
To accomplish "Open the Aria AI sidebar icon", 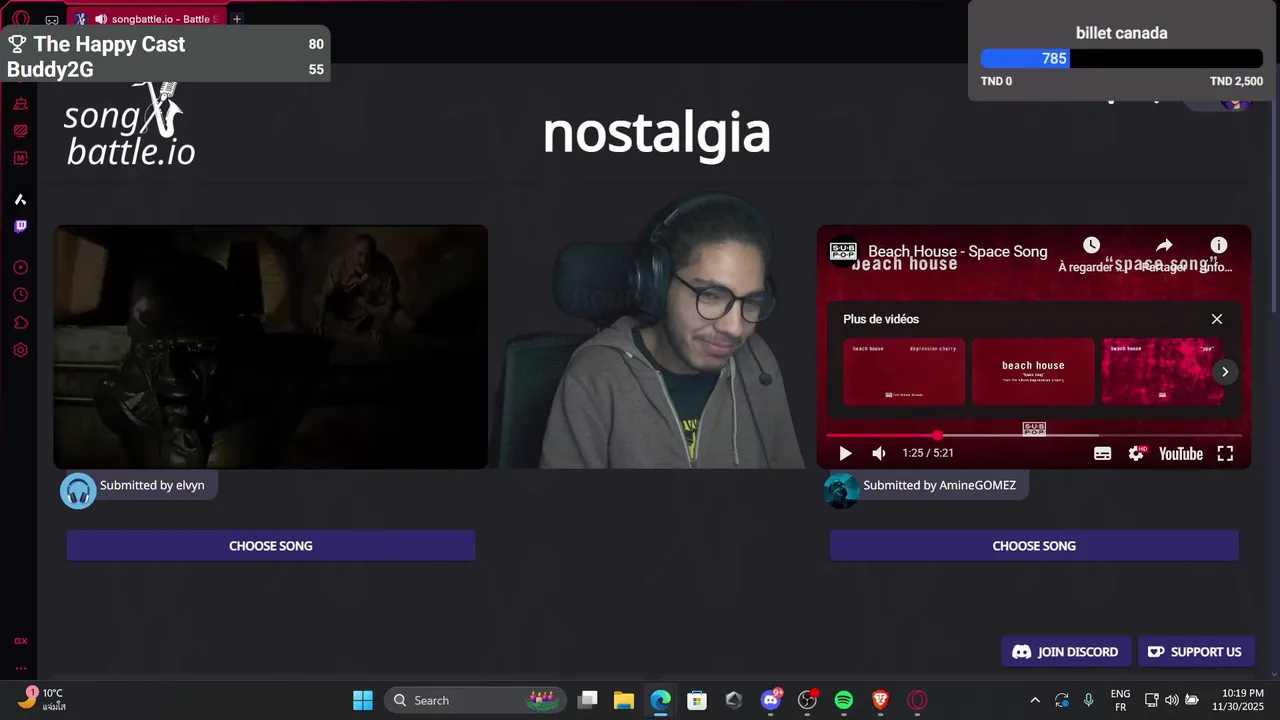I will [x=20, y=200].
